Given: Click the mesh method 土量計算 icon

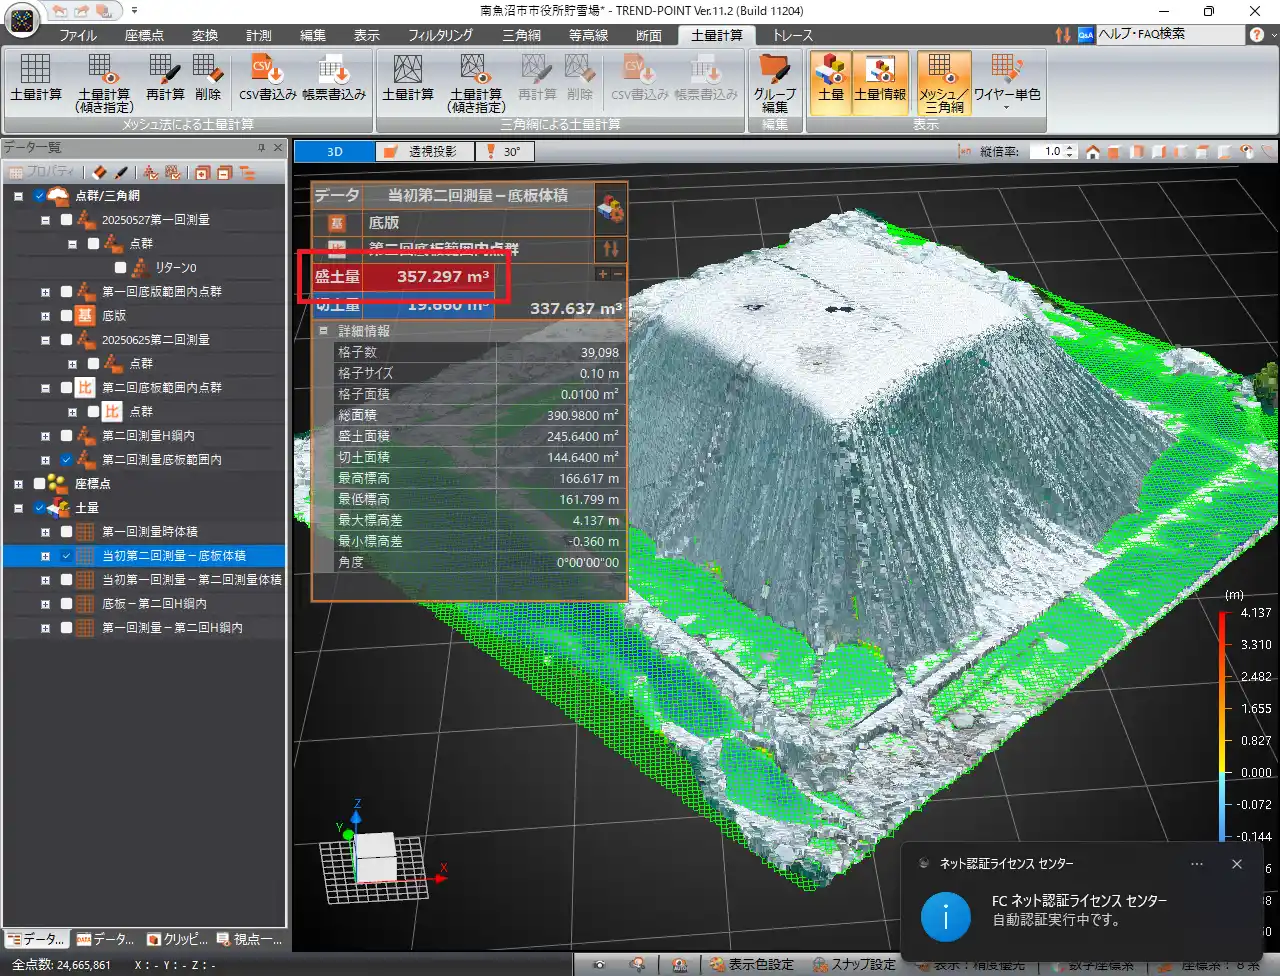Looking at the screenshot, I should tap(36, 78).
